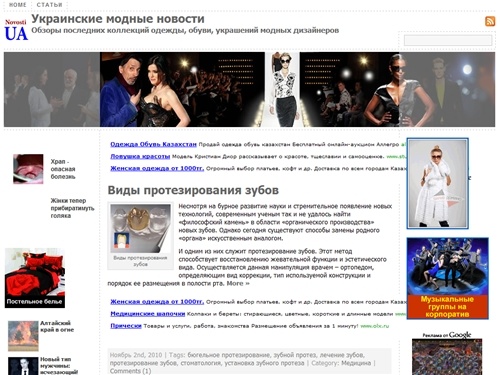Click the Altai fire thumbnail
This screenshot has height=375, width=500.
[23, 336]
